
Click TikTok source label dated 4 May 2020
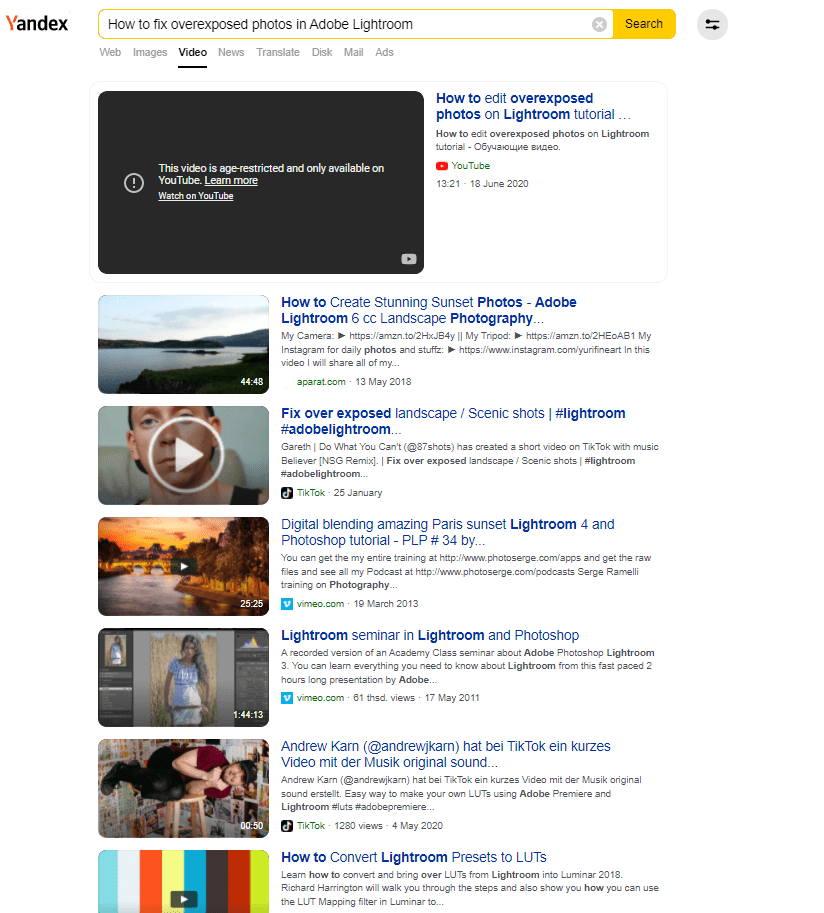[311, 826]
